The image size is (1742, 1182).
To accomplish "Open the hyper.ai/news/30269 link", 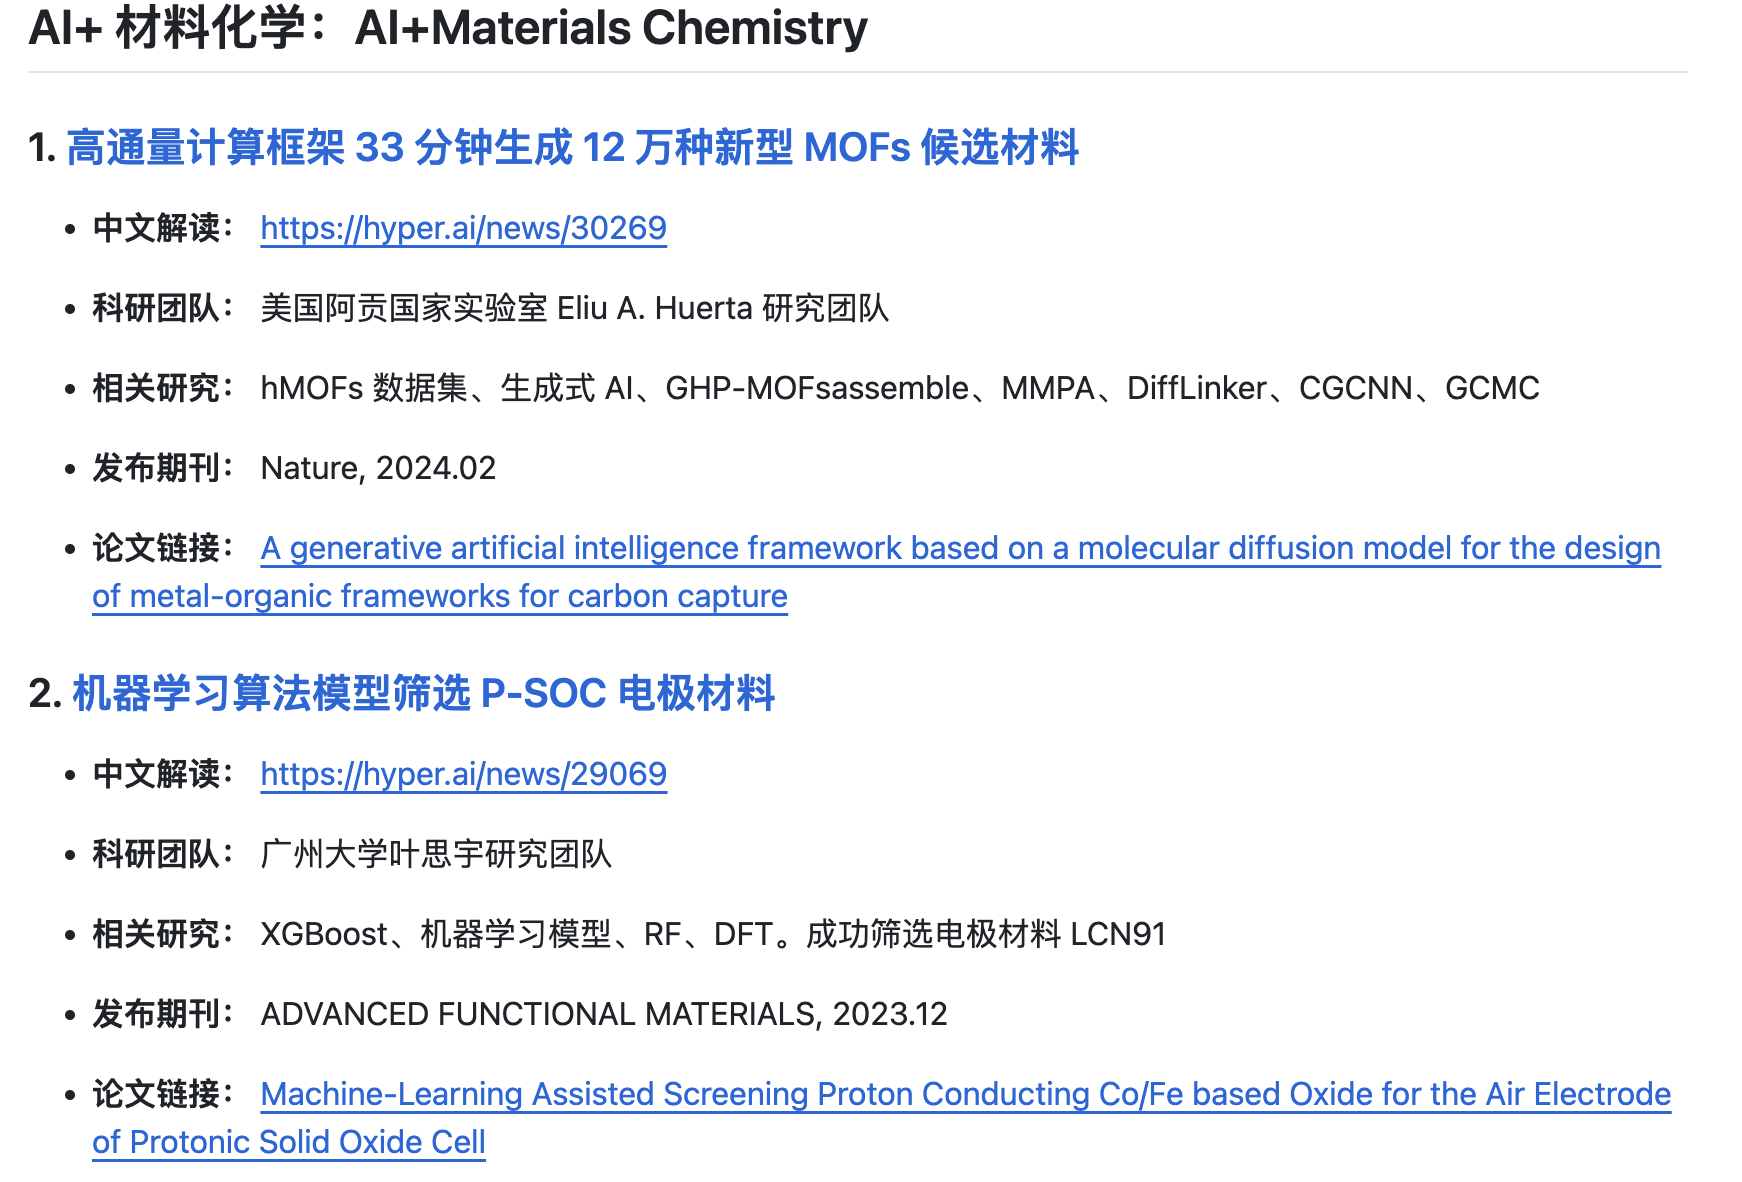I will [x=463, y=228].
